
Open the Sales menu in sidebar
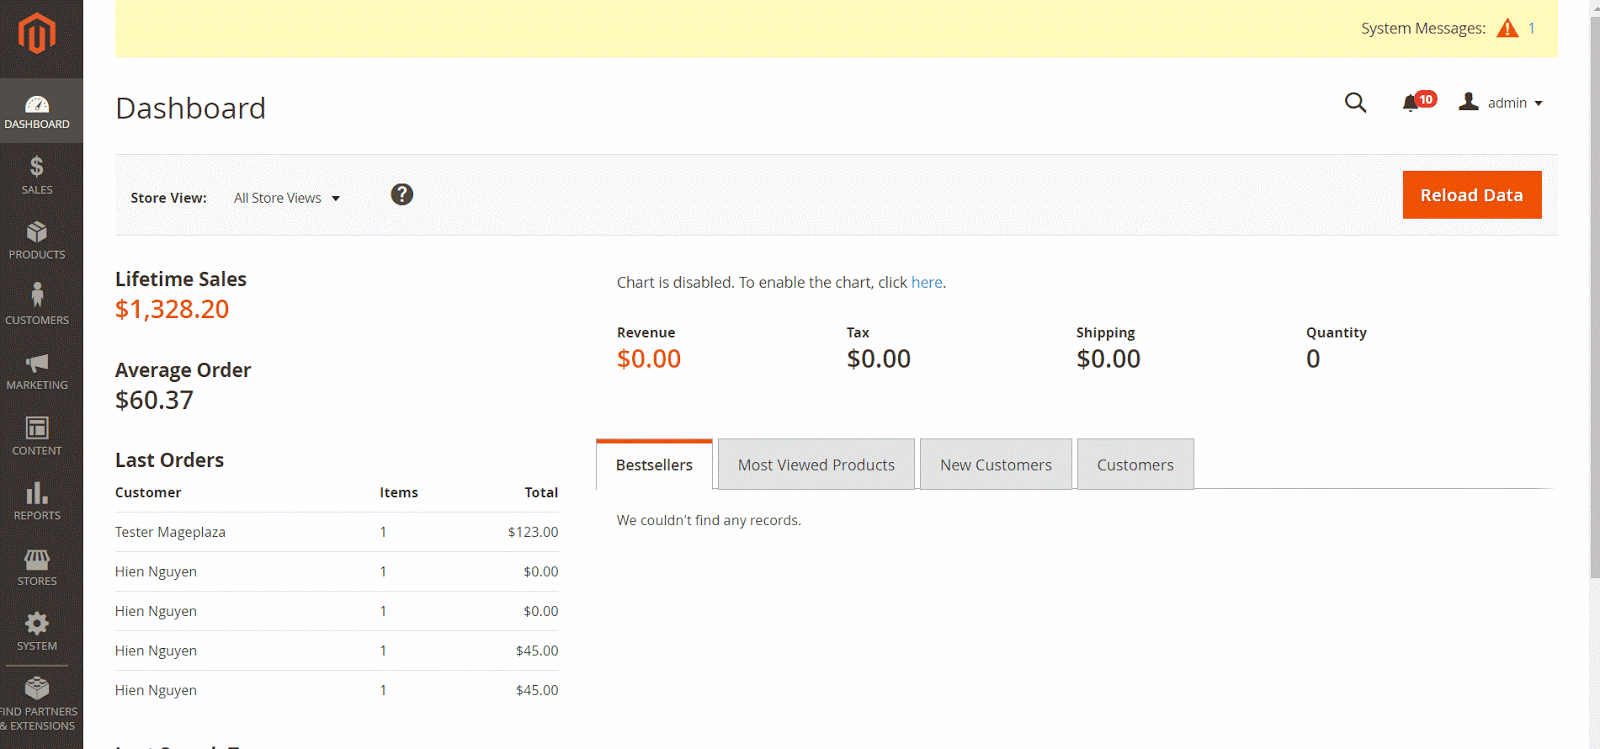pos(37,175)
